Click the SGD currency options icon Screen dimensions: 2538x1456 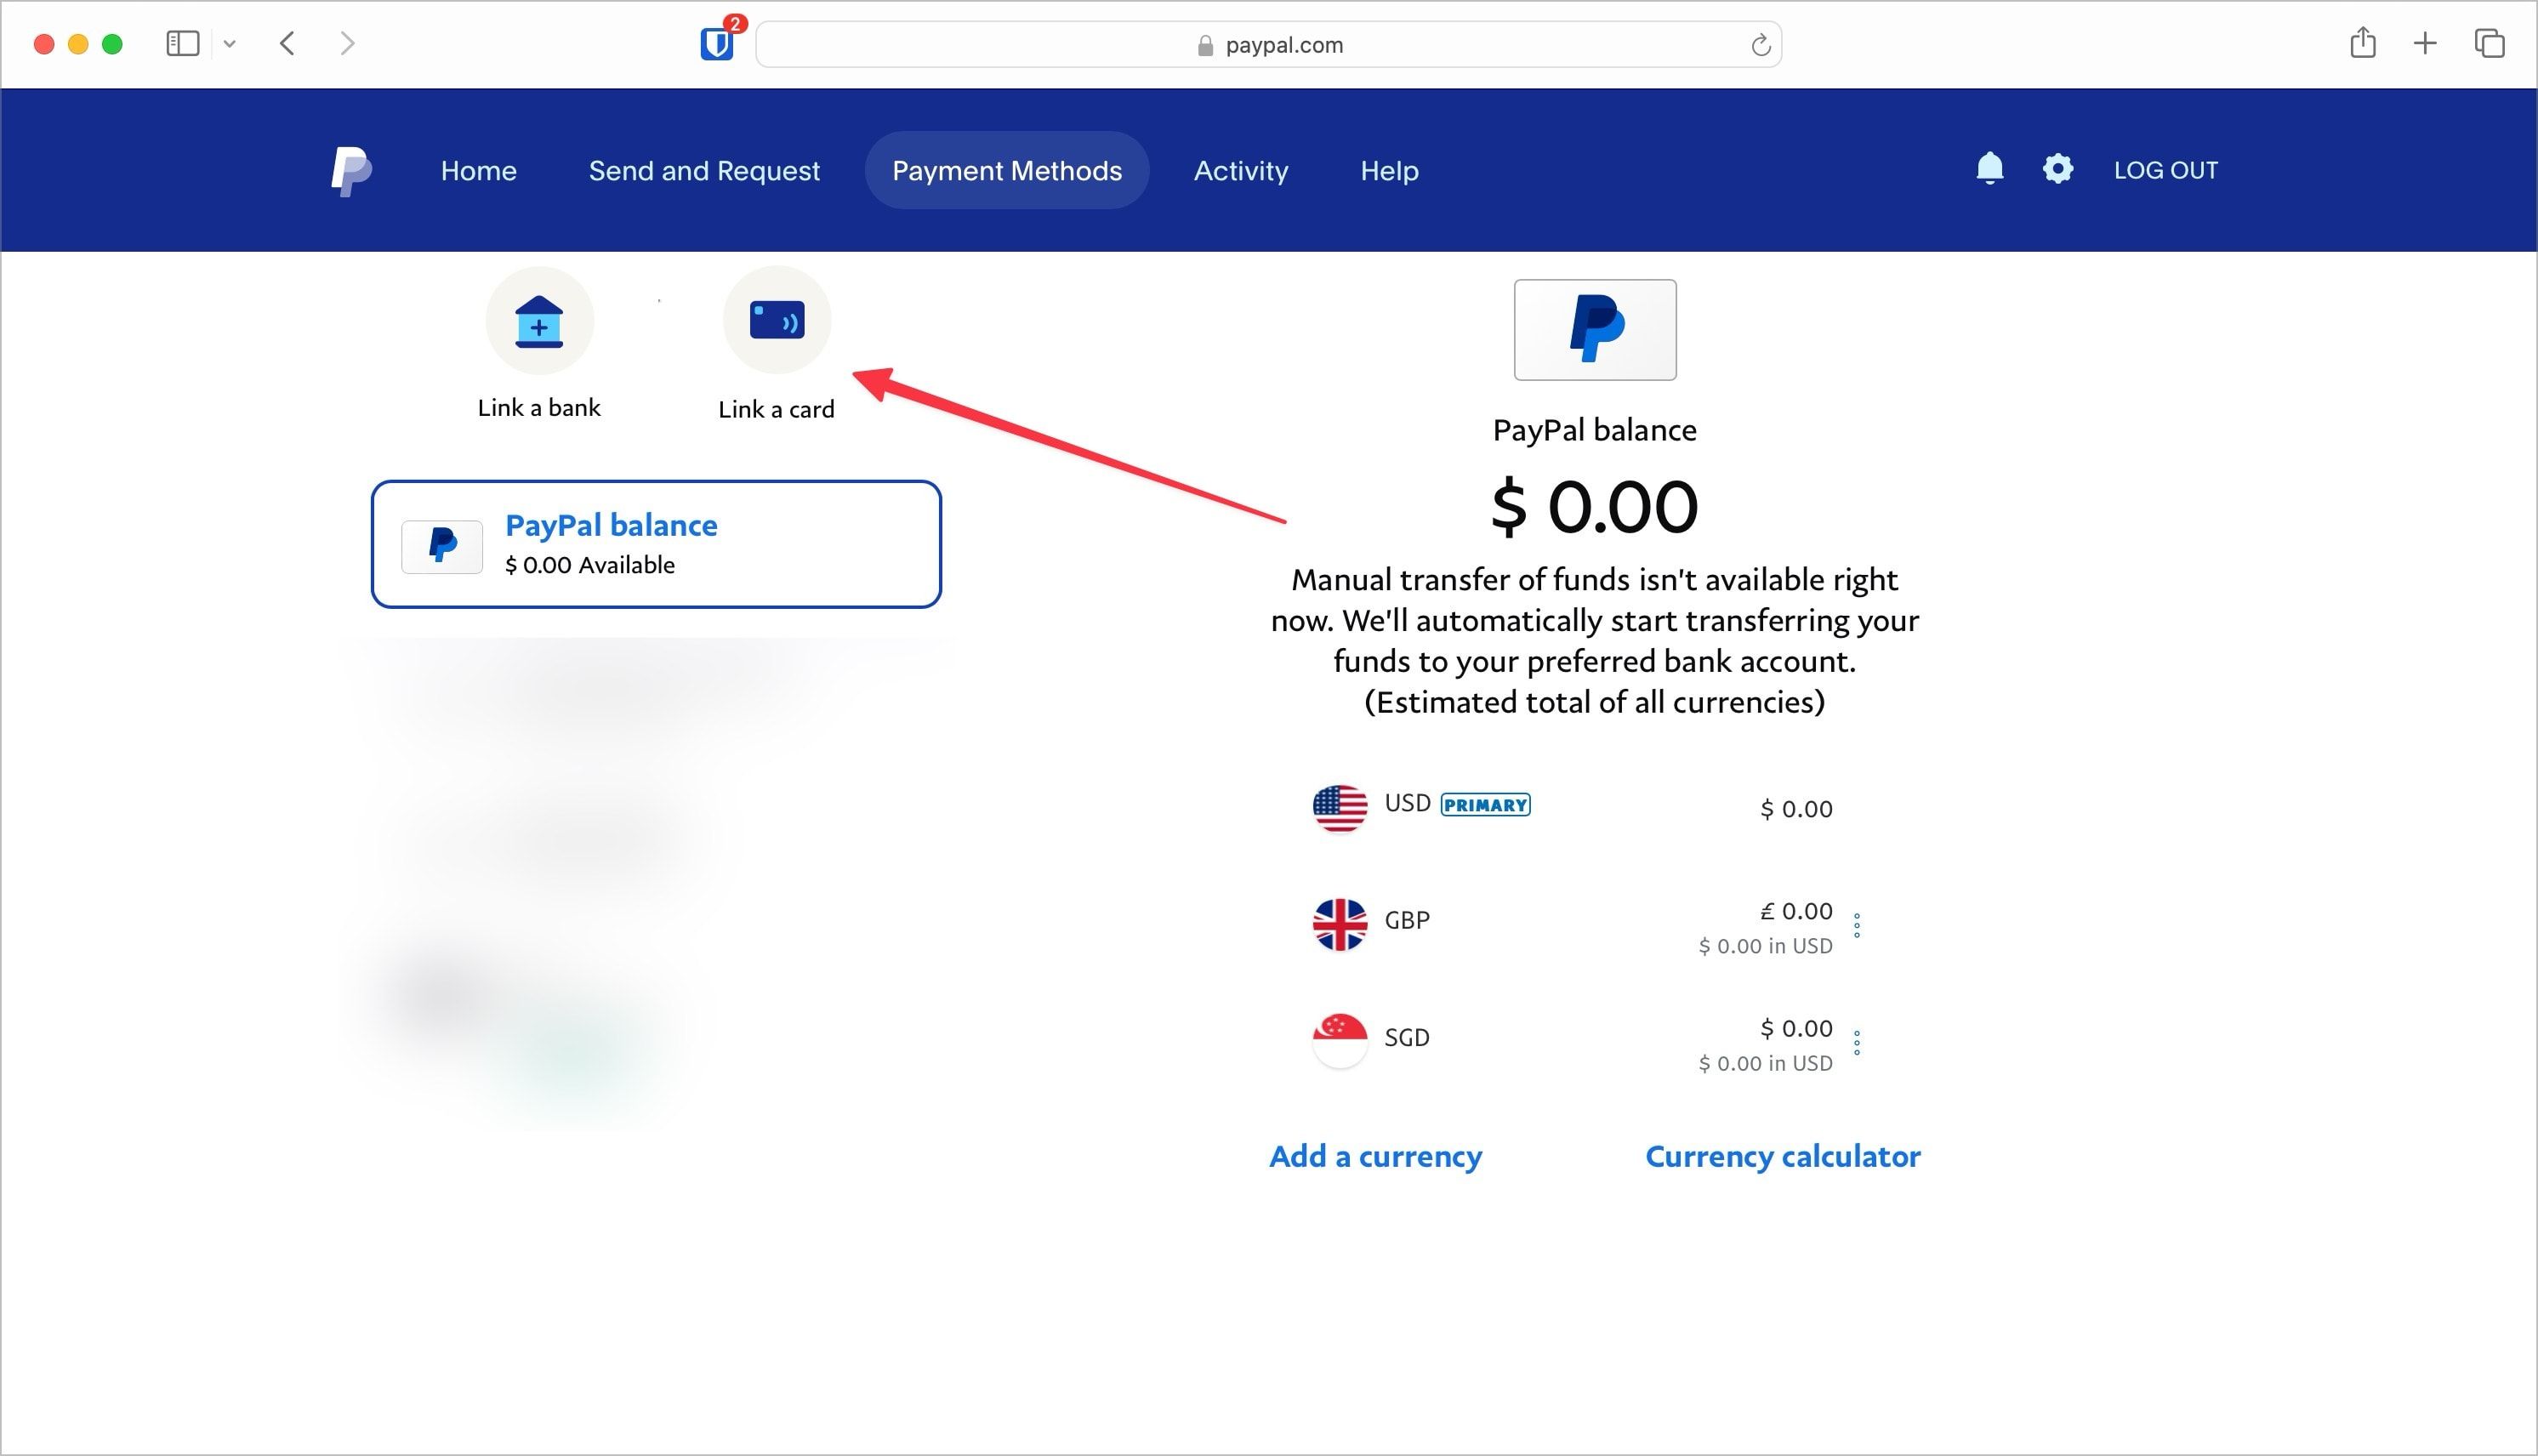(x=1858, y=1039)
